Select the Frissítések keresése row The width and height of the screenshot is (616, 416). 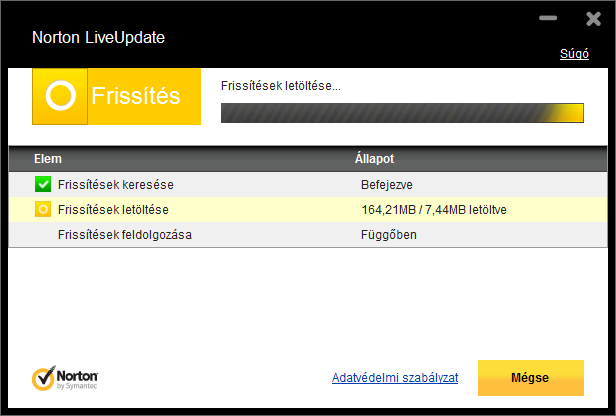[308, 185]
